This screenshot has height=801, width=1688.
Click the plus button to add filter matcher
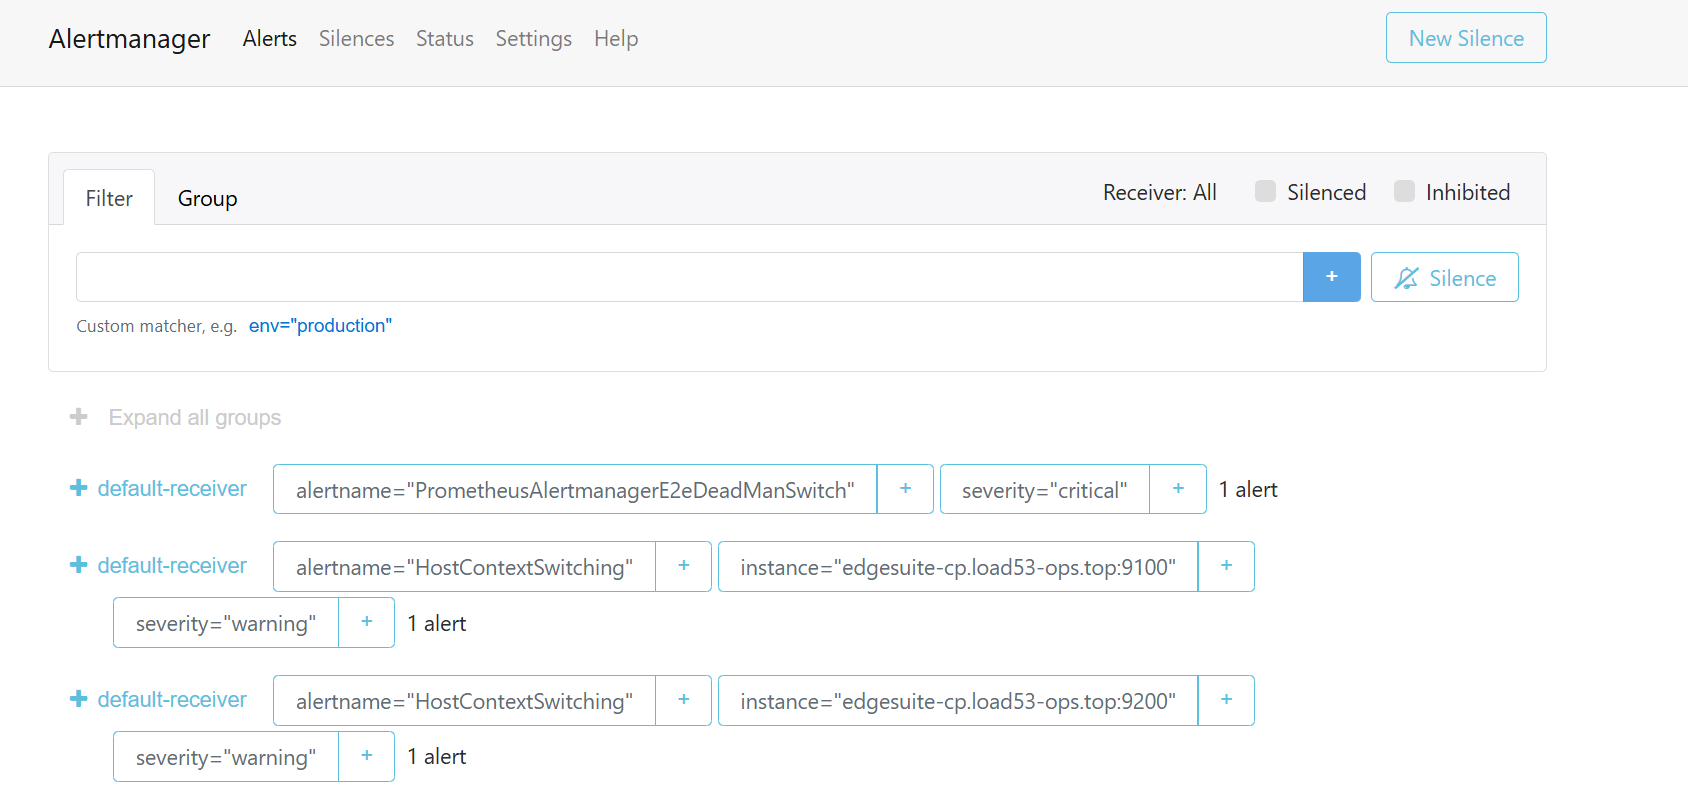click(x=1331, y=277)
